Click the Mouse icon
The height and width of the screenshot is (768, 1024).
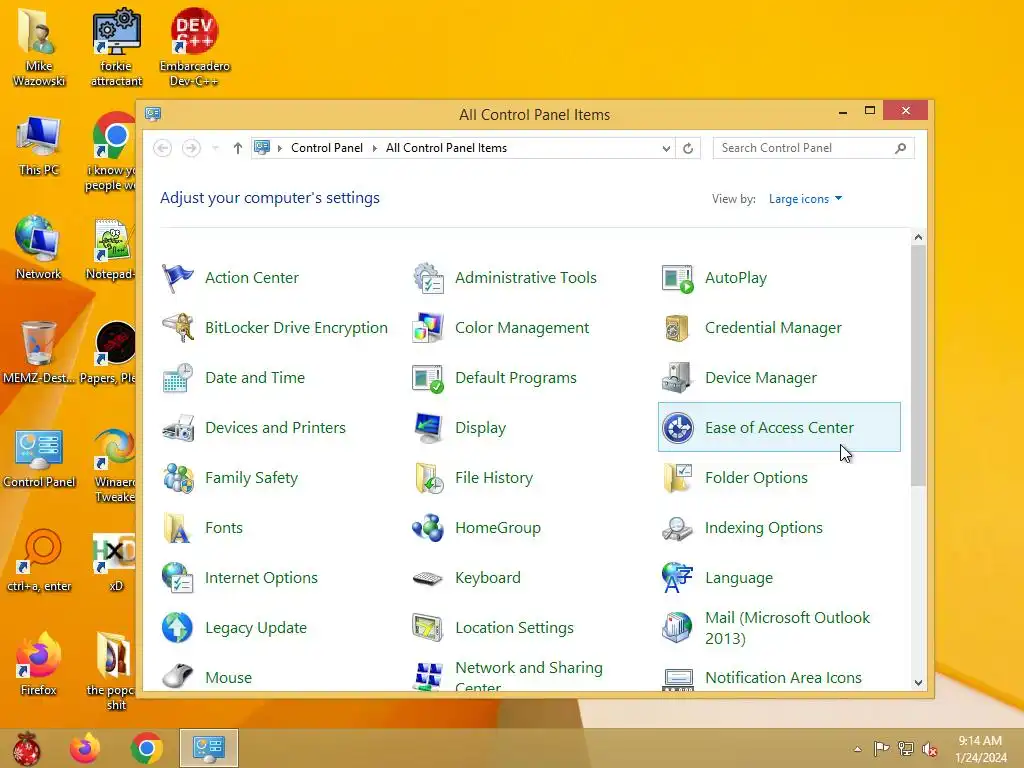(x=178, y=675)
